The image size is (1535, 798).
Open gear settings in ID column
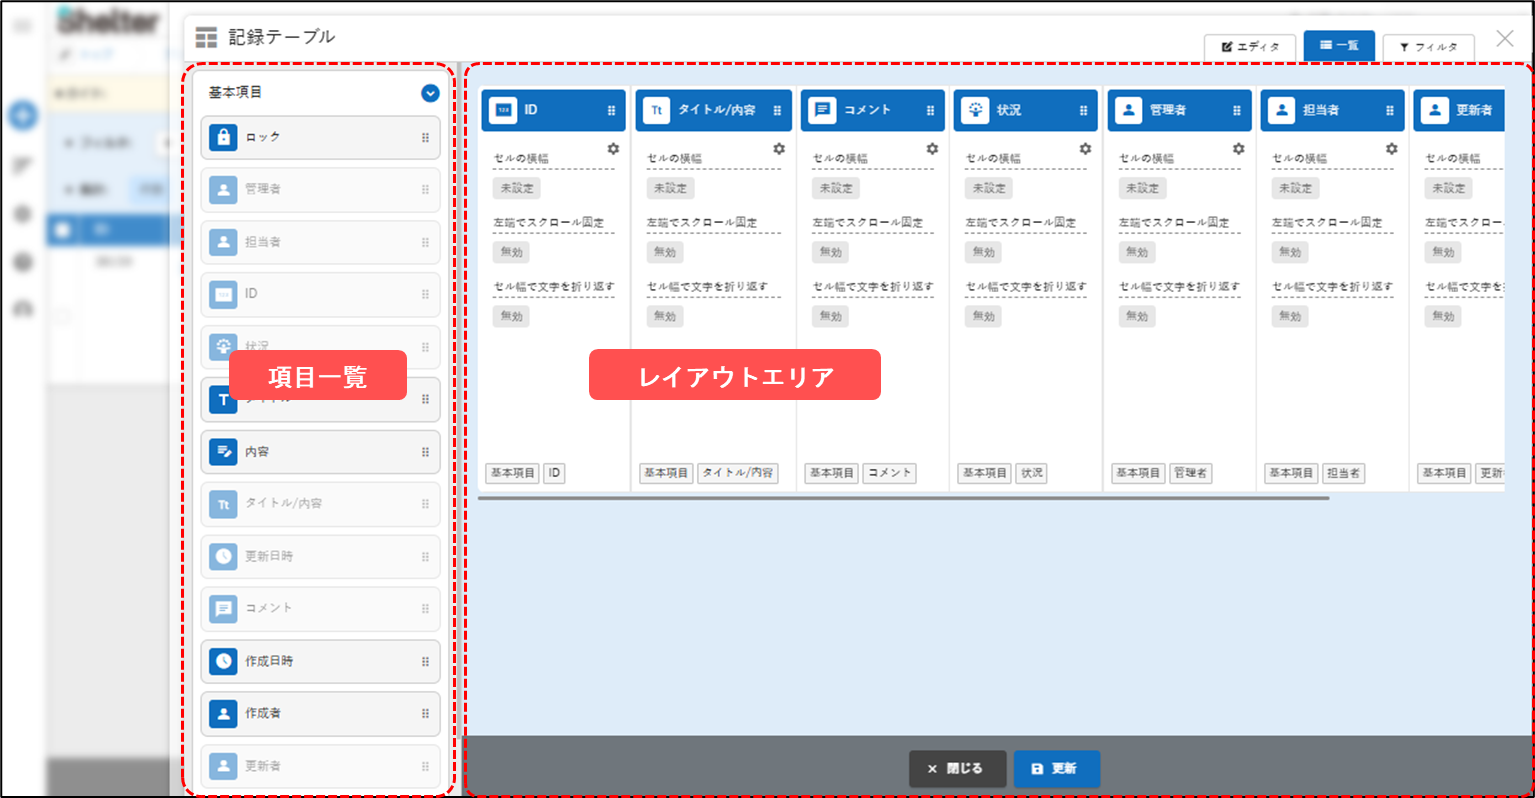613,149
